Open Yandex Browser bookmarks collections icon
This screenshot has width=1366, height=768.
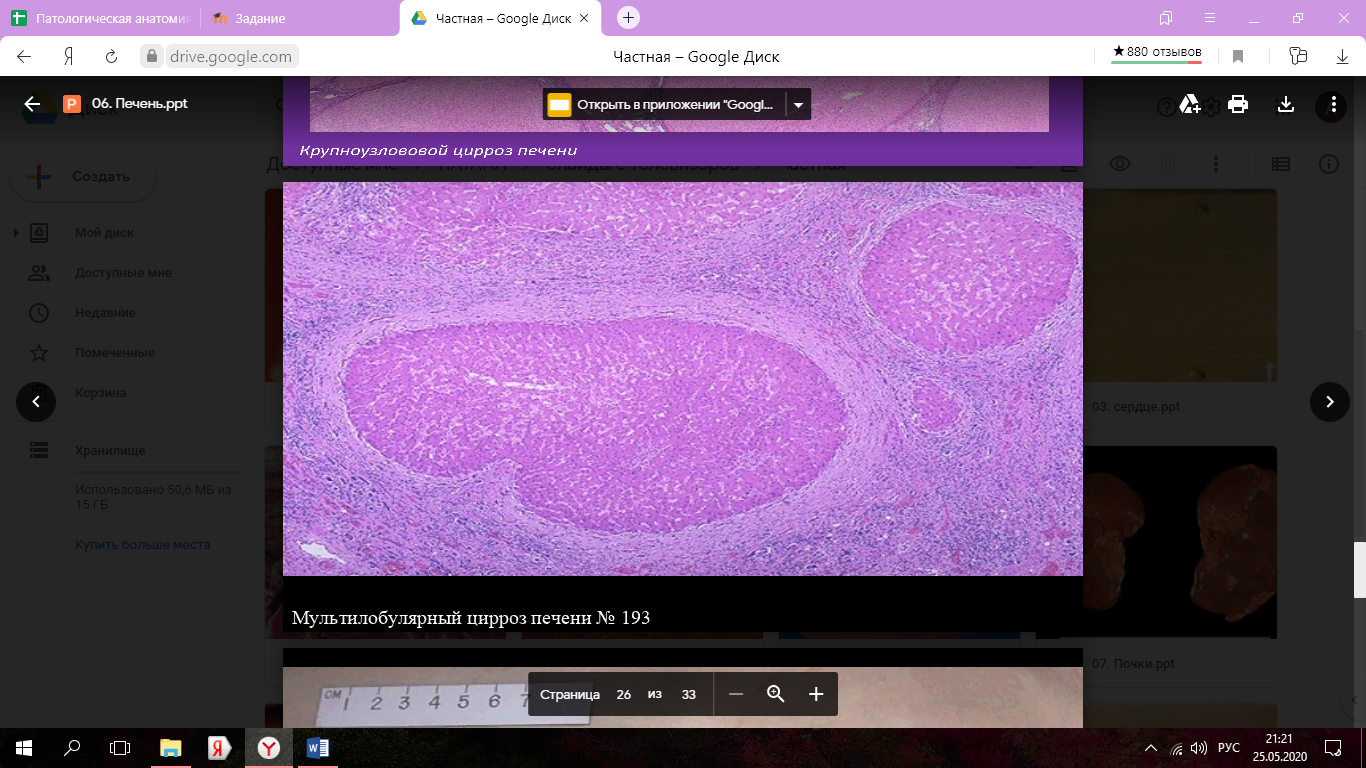coord(1166,18)
